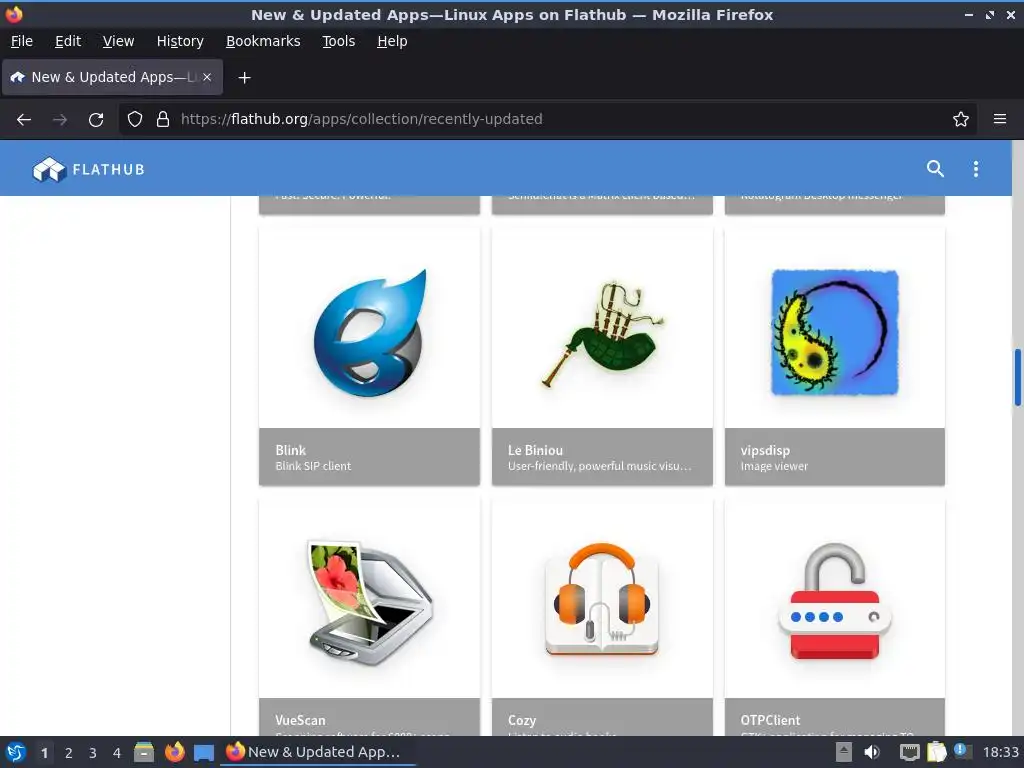The height and width of the screenshot is (768, 1024).
Task: Click the "Blink SIP client" description
Action: [313, 466]
